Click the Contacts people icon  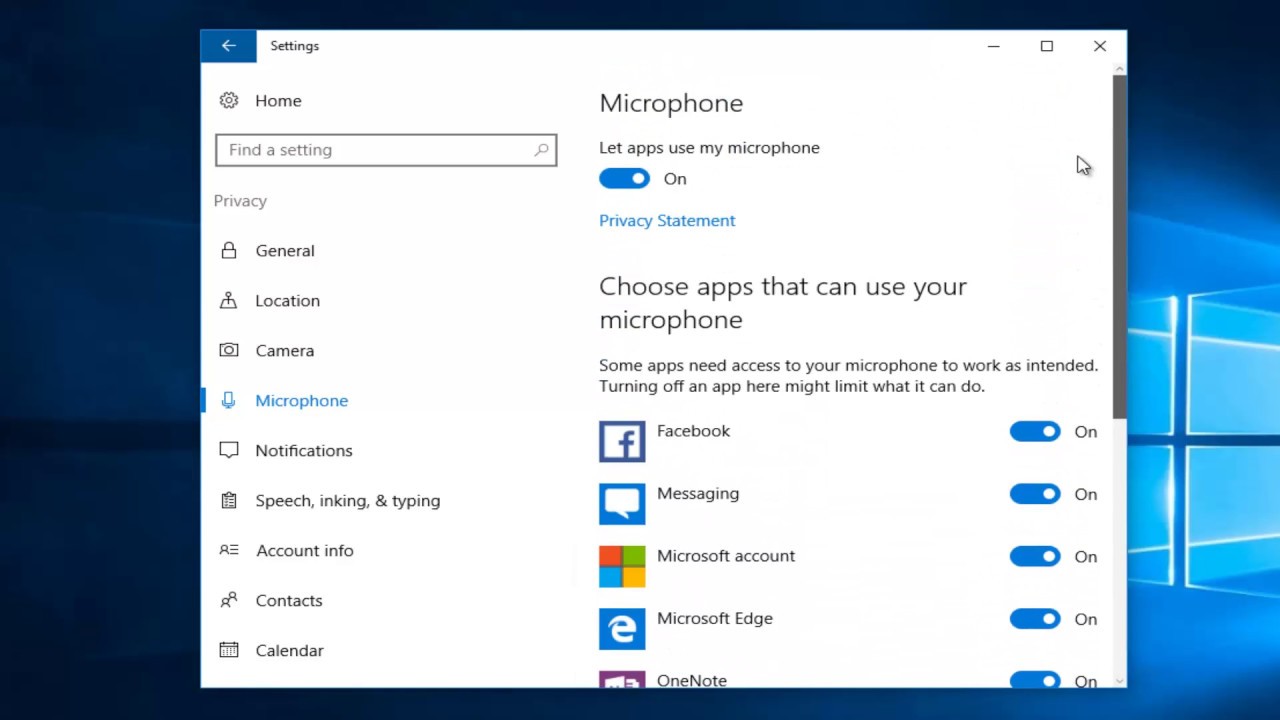click(x=229, y=600)
